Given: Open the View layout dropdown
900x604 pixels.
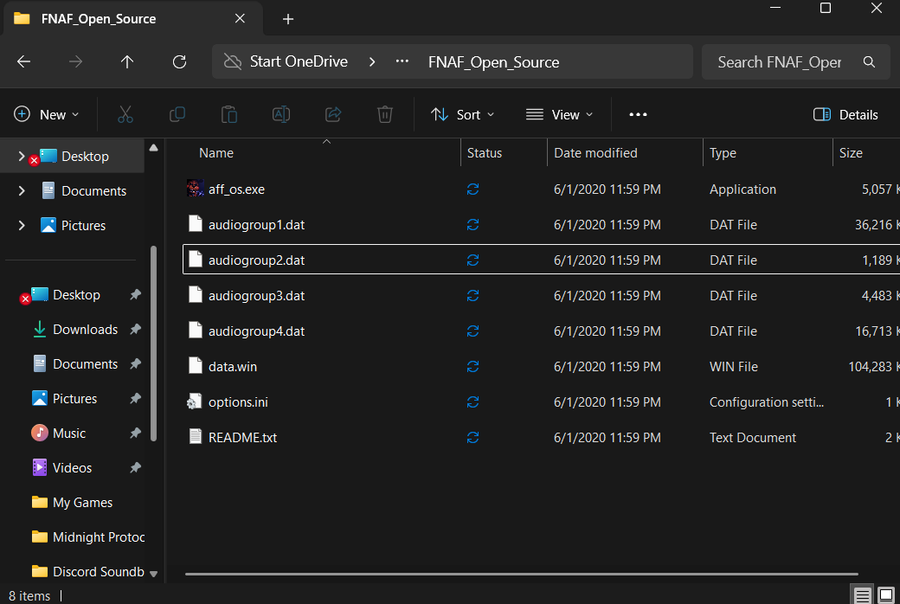Looking at the screenshot, I should point(560,114).
